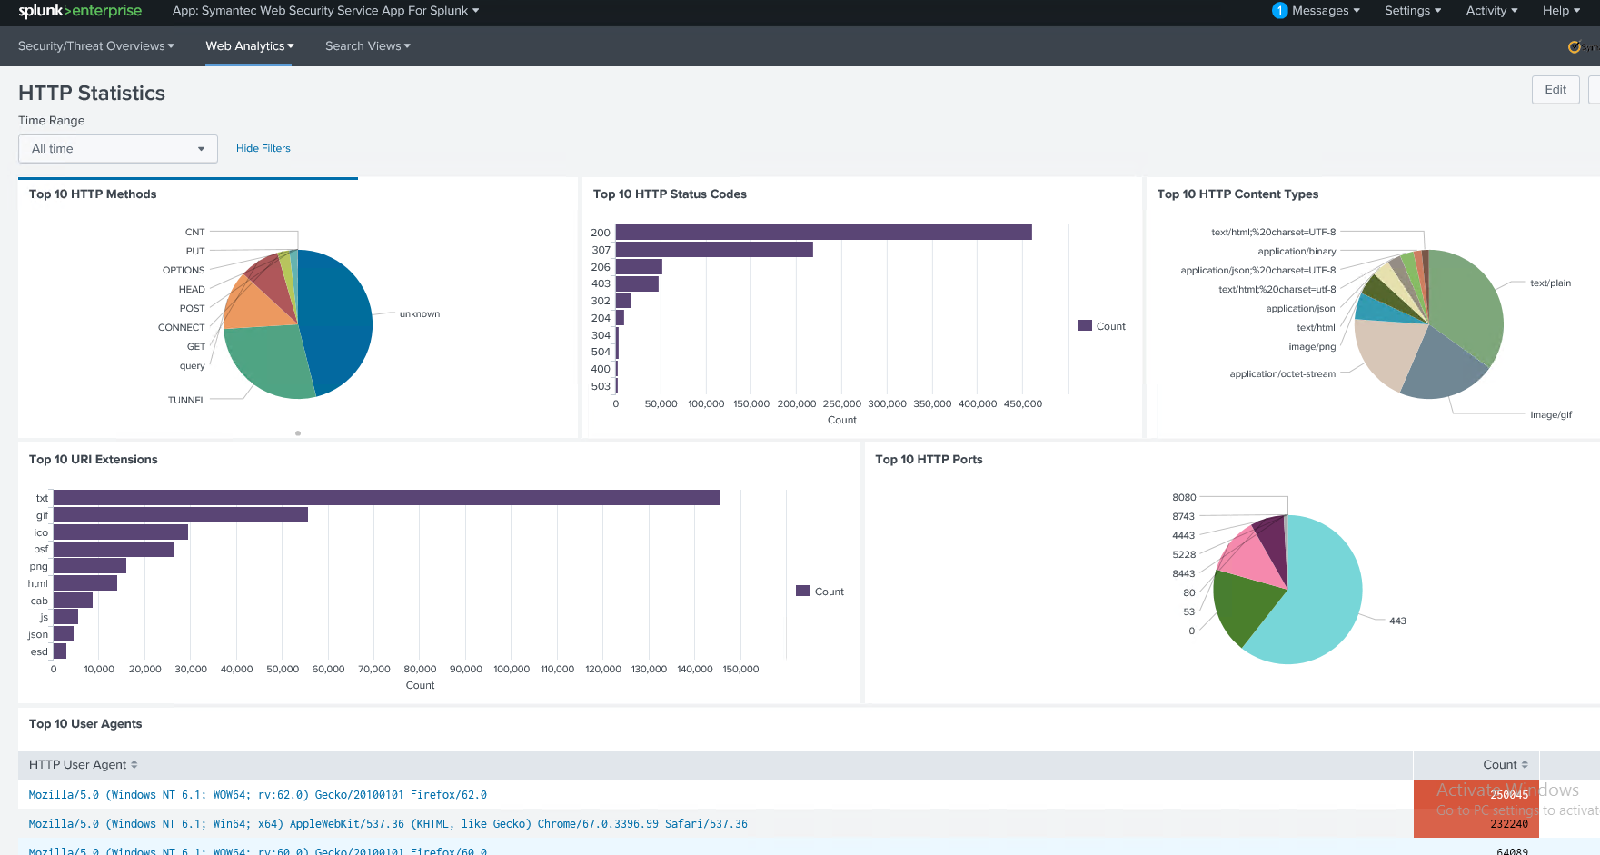
Task: Click the Symantec logo icon
Action: 1575,47
